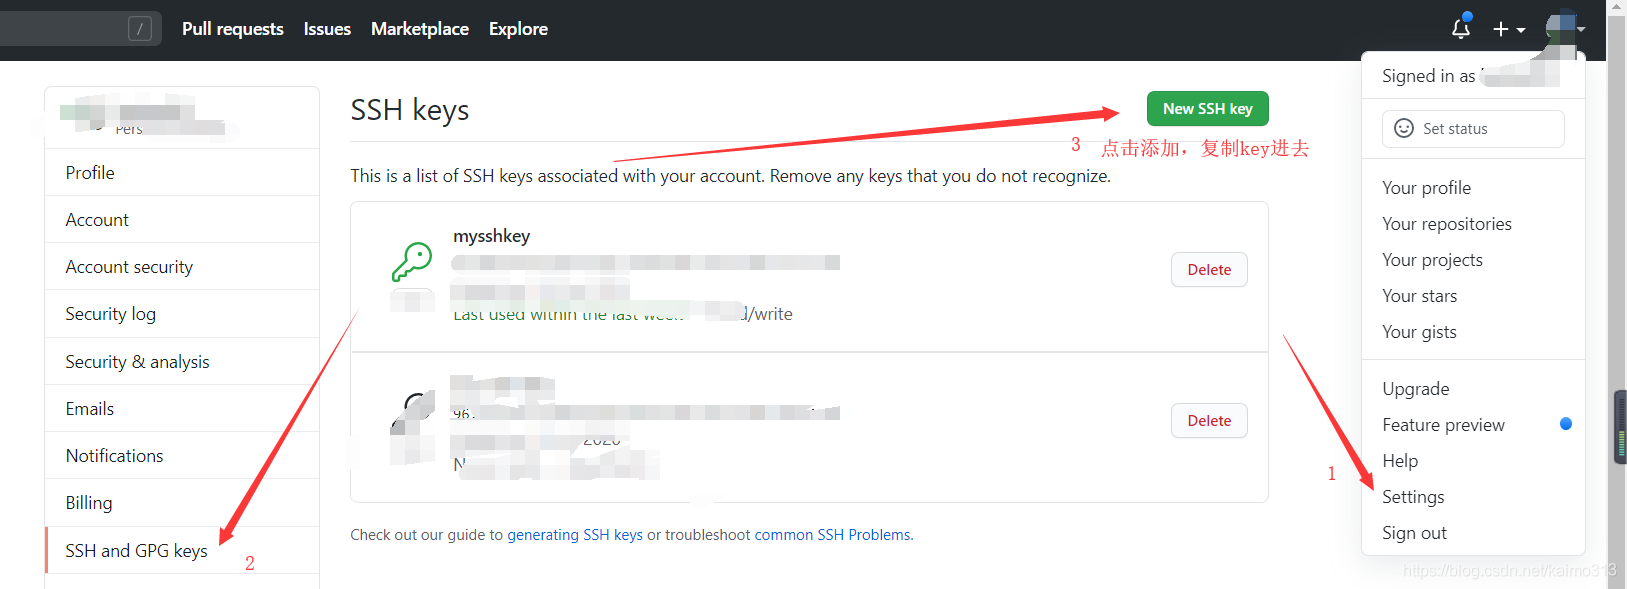The width and height of the screenshot is (1627, 589).
Task: Open Pull requests in the top navigation
Action: (233, 29)
